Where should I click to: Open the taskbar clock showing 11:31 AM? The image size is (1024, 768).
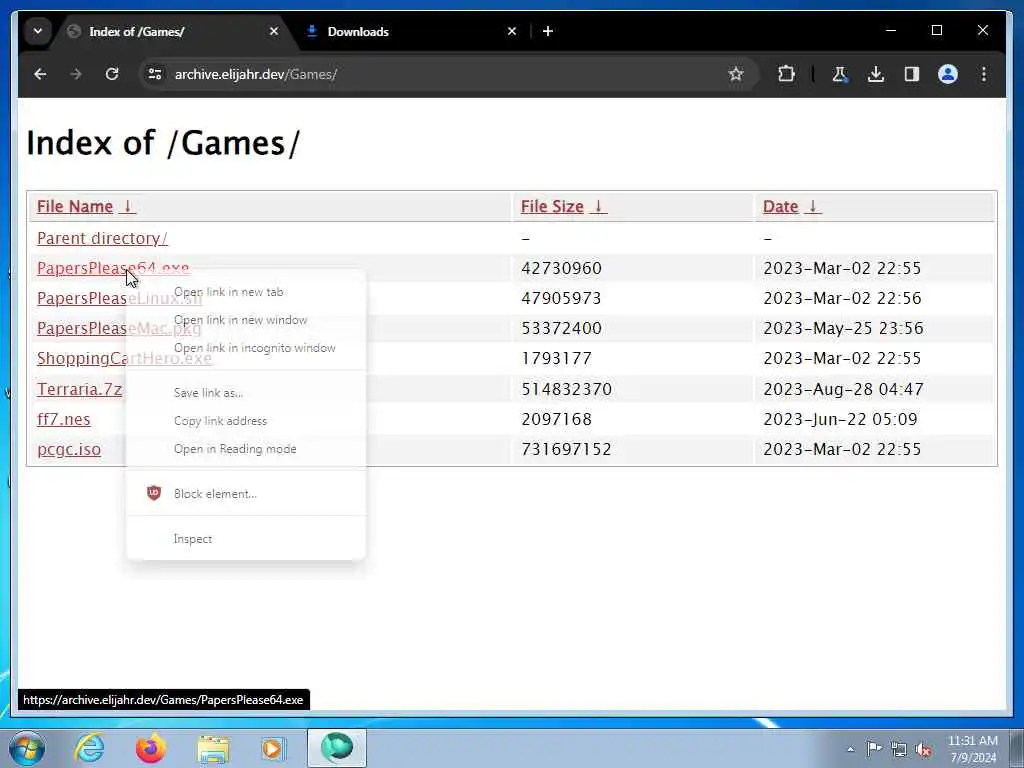click(x=973, y=749)
